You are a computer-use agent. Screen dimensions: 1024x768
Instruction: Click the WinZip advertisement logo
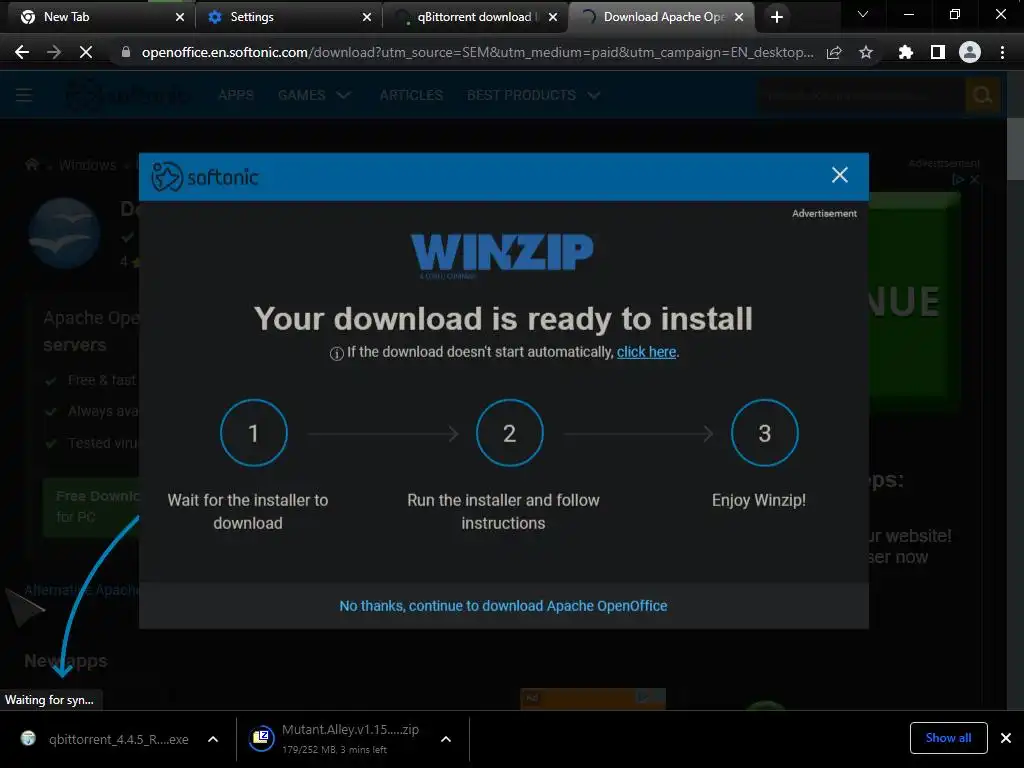pyautogui.click(x=502, y=253)
